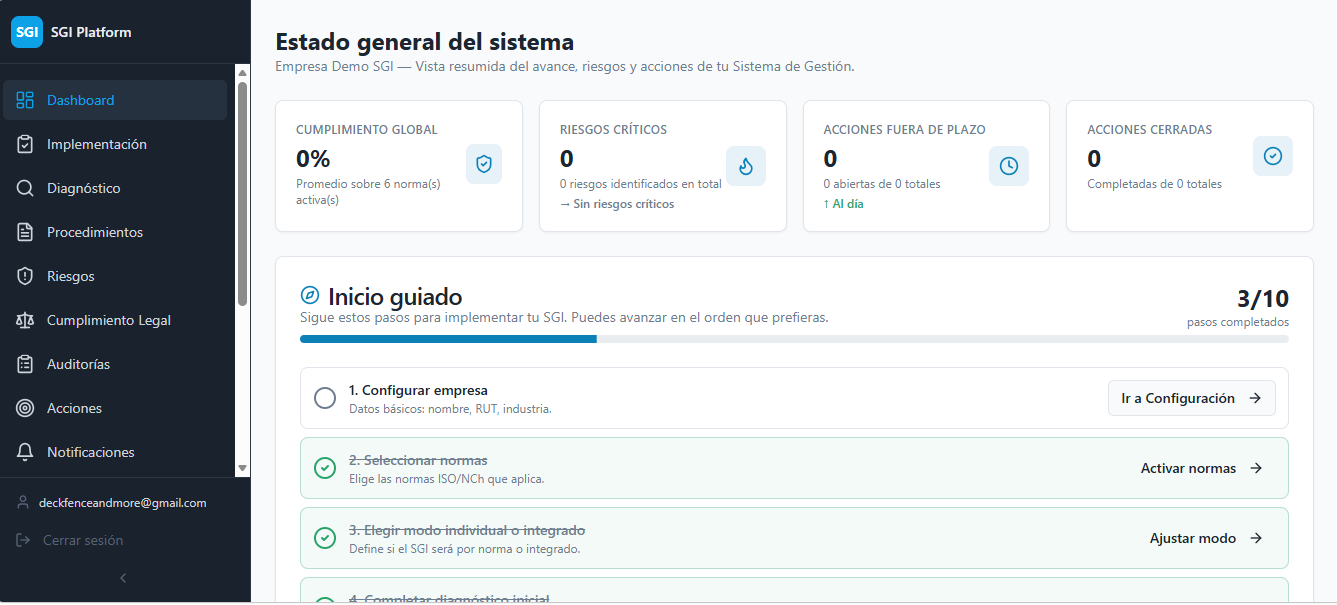The width and height of the screenshot is (1337, 605).
Task: Go to the Diagnóstico section
Action: pyautogui.click(x=115, y=188)
